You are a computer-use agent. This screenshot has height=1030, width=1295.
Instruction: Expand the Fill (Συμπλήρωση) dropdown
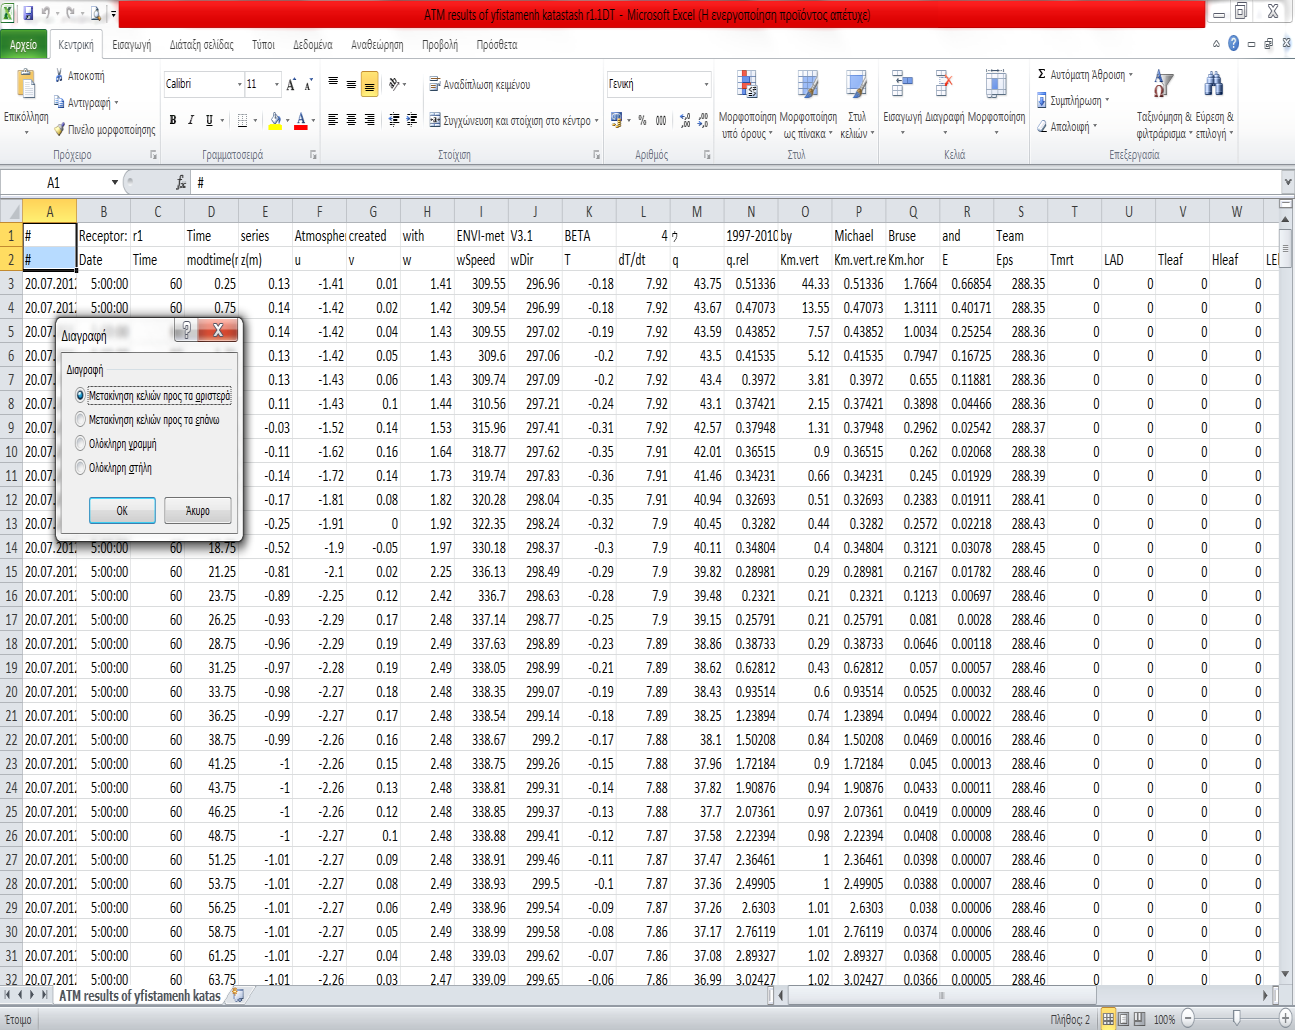pos(1108,101)
